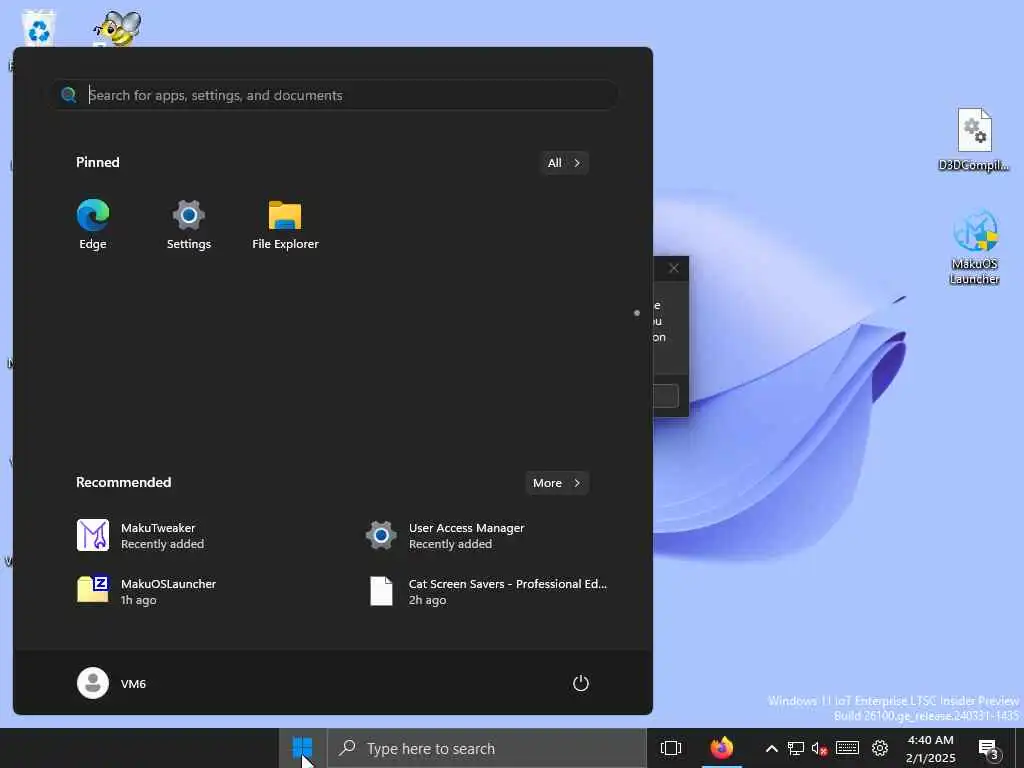Viewport: 1024px width, 768px height.
Task: Expand More recommended items
Action: (557, 483)
